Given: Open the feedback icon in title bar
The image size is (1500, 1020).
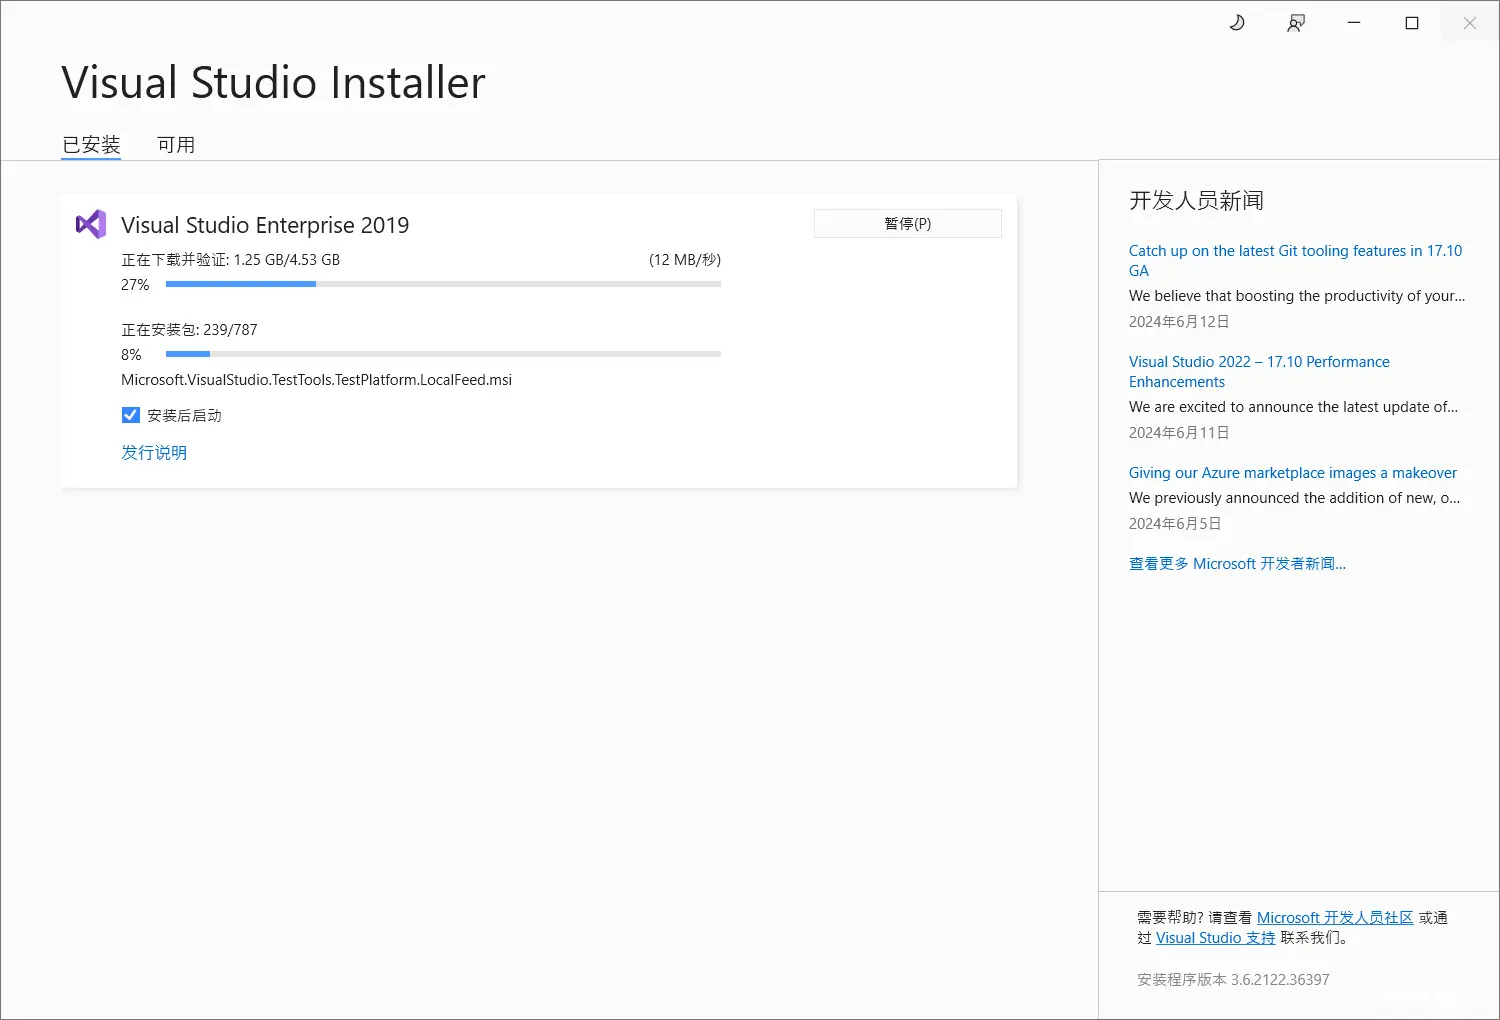Looking at the screenshot, I should [1296, 23].
